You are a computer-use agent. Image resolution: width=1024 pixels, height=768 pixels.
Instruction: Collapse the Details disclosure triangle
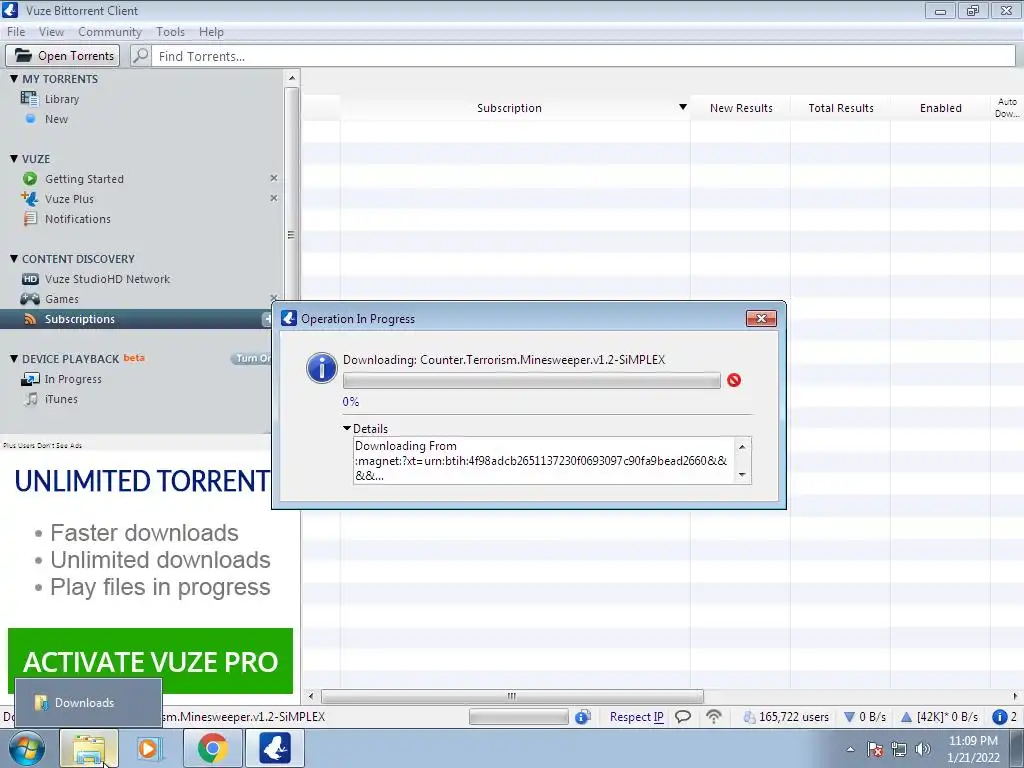tap(347, 428)
